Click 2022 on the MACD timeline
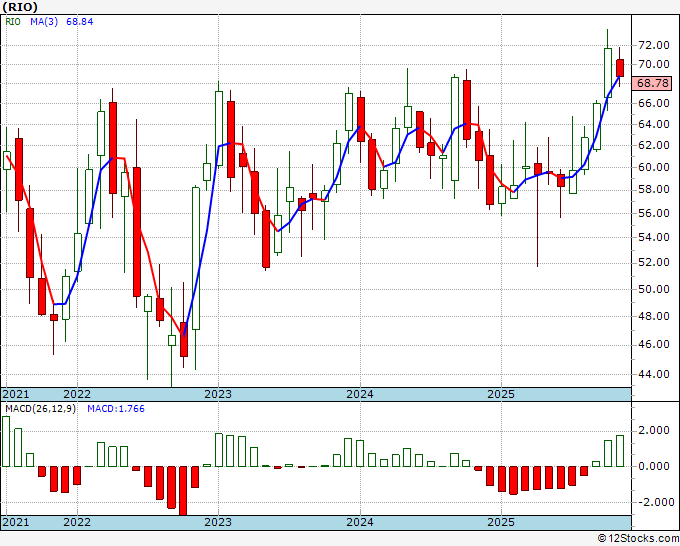Image resolution: width=680 pixels, height=546 pixels. (x=77, y=522)
